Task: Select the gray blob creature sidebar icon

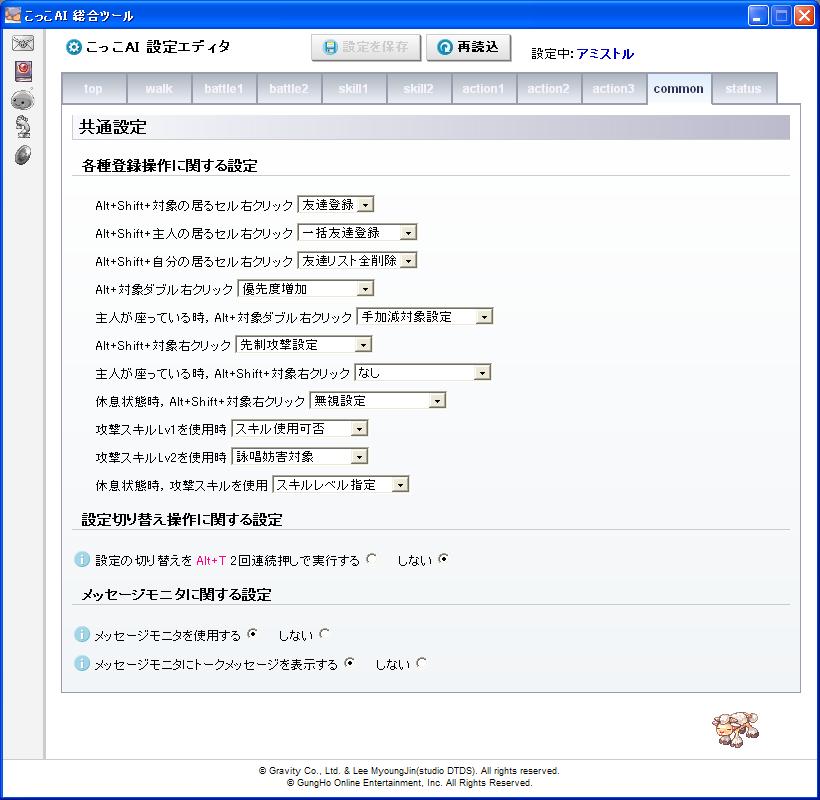Action: click(22, 99)
